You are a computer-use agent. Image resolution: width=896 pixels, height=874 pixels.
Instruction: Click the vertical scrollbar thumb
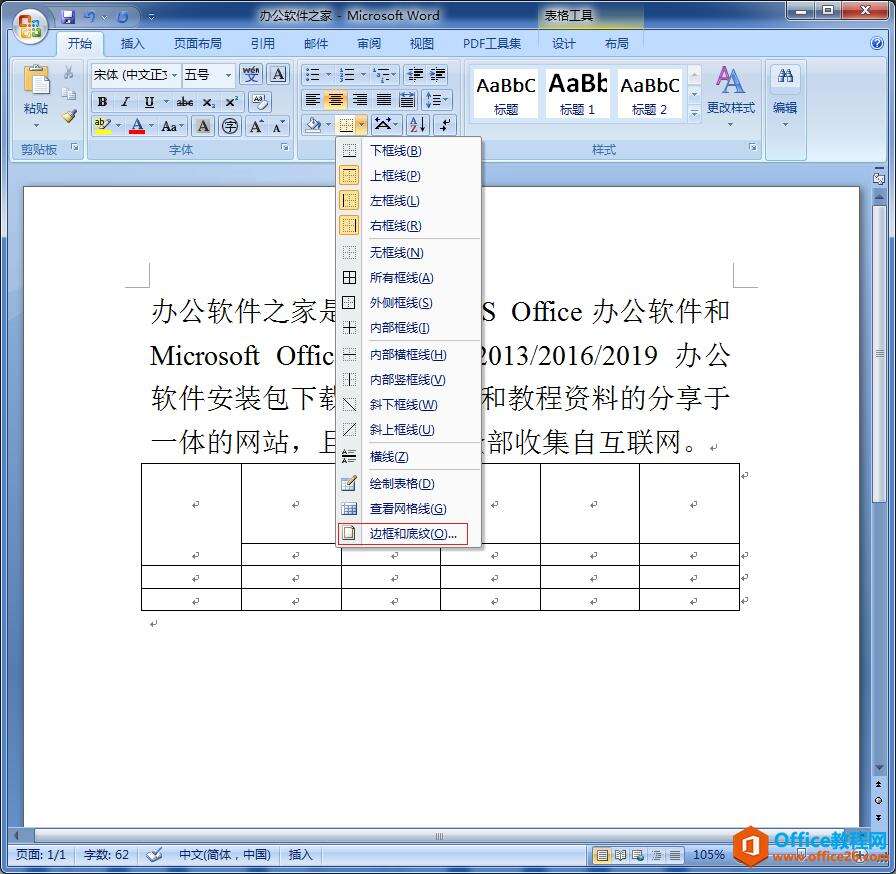(x=879, y=353)
